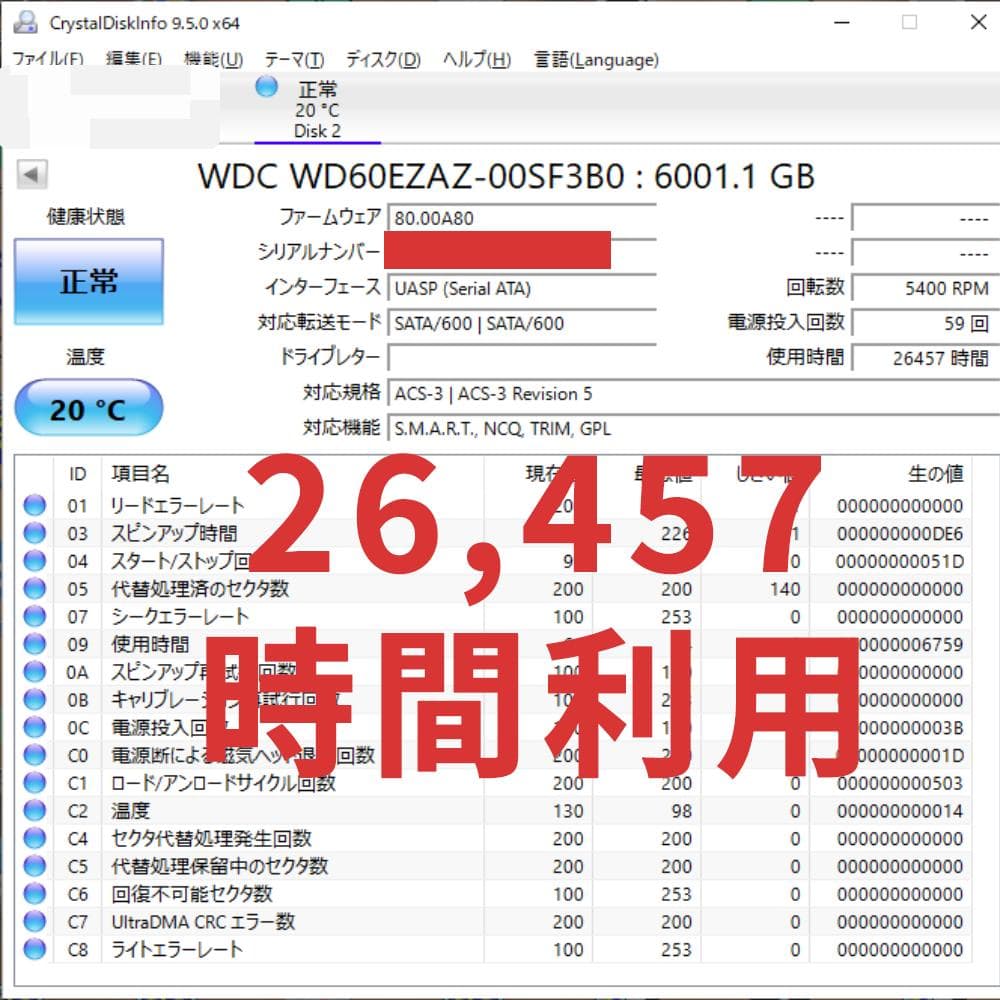Click the status icon beside ライトエラーレート
Viewport: 1000px width, 1000px height.
point(34,949)
